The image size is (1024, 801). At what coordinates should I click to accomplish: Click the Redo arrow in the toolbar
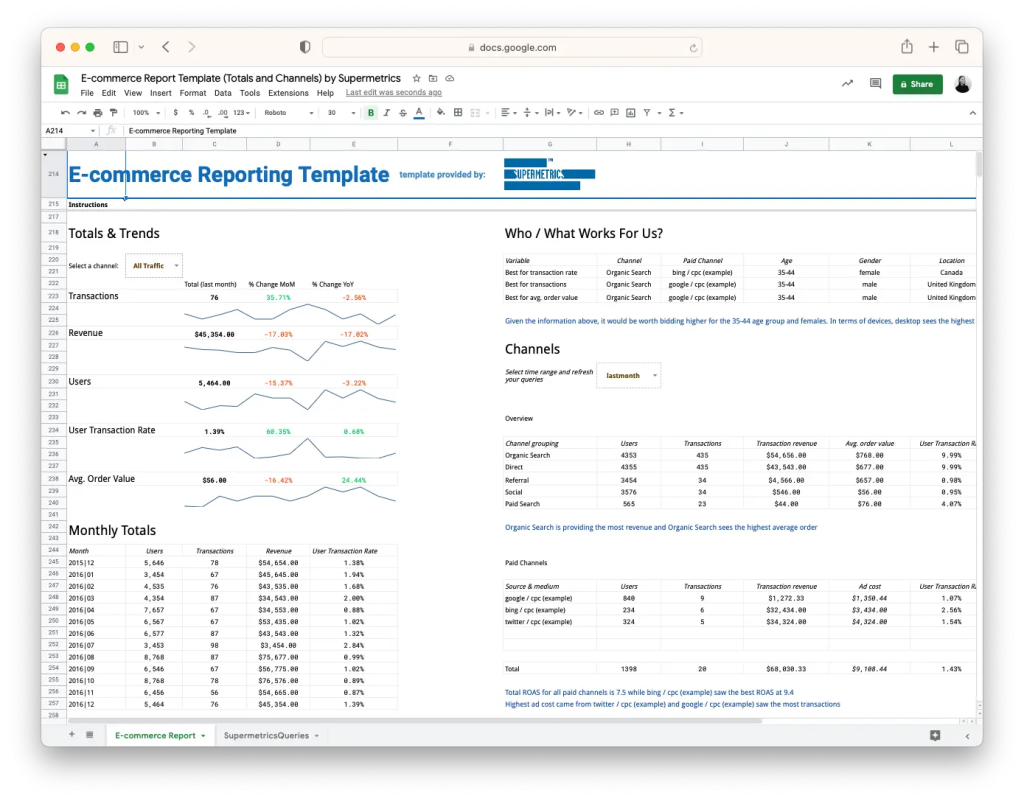pos(82,113)
